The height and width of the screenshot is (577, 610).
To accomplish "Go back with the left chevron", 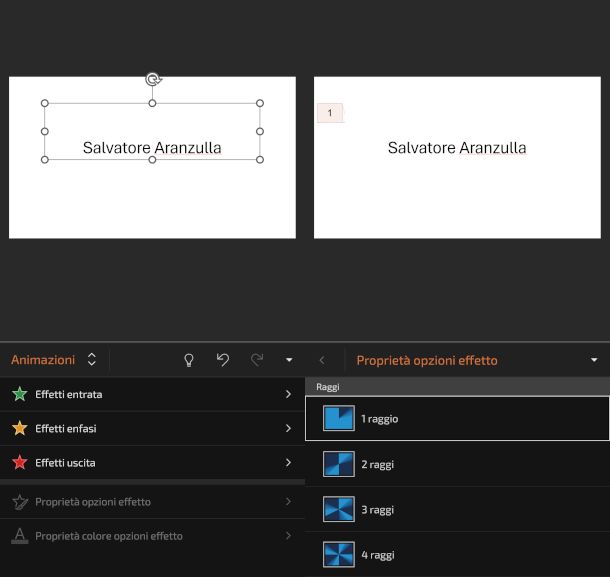I will point(321,360).
